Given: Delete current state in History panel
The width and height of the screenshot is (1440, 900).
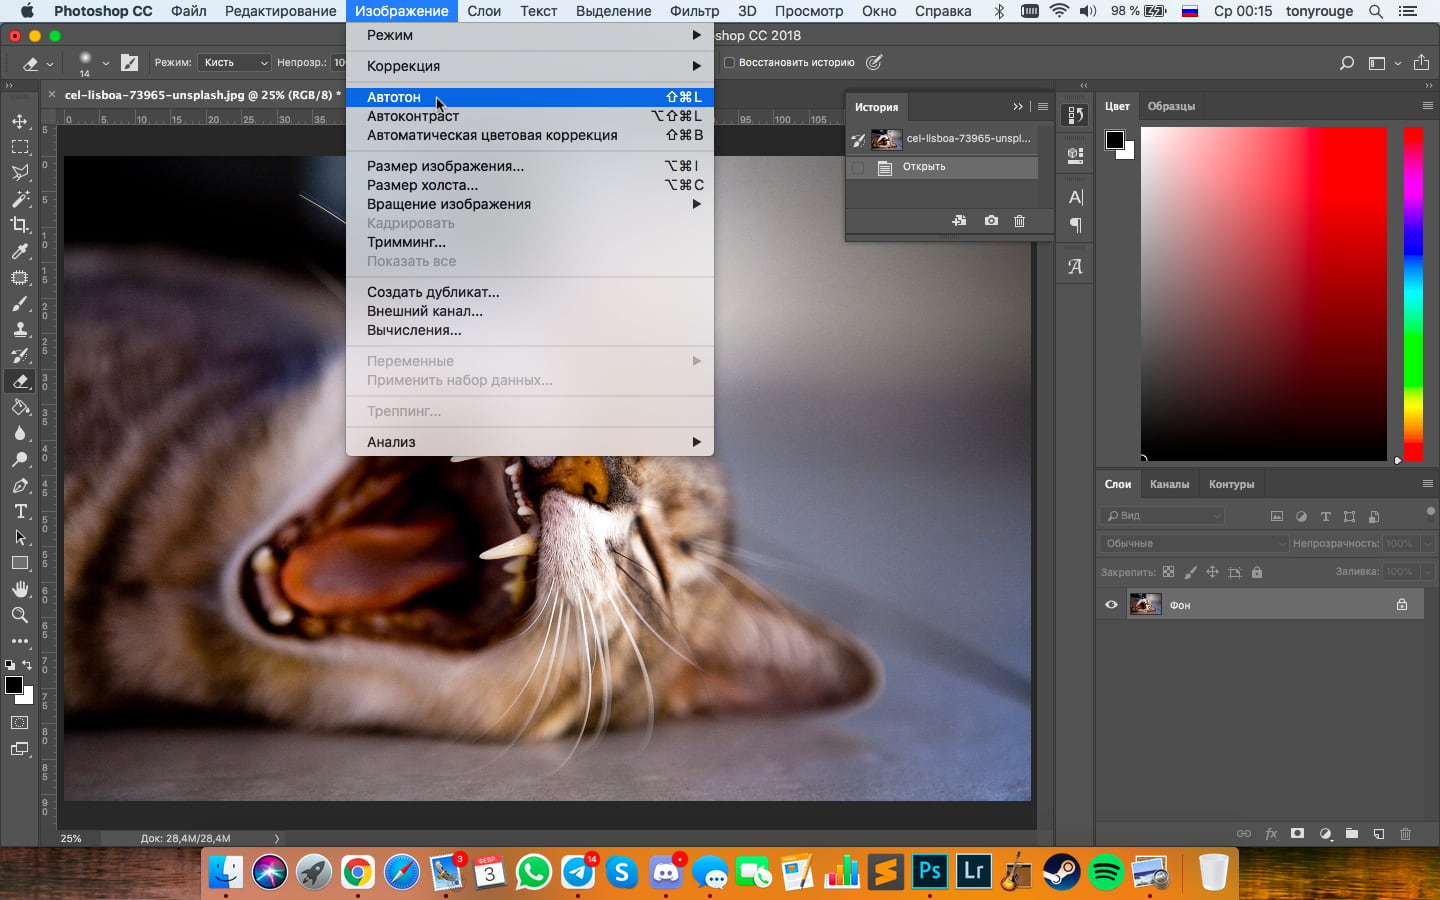Looking at the screenshot, I should tap(1019, 221).
